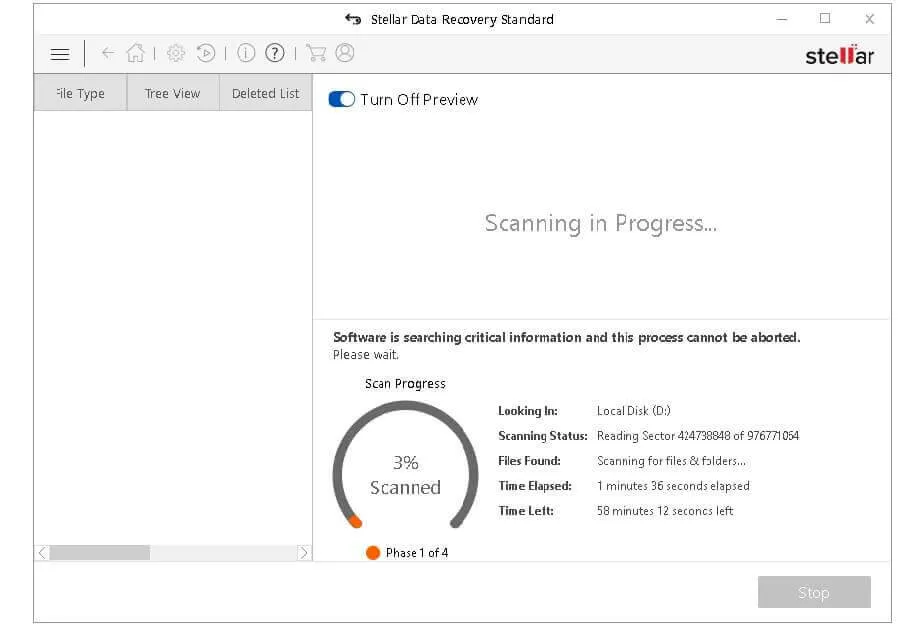
Task: Click the Stellar logo
Action: pos(839,56)
